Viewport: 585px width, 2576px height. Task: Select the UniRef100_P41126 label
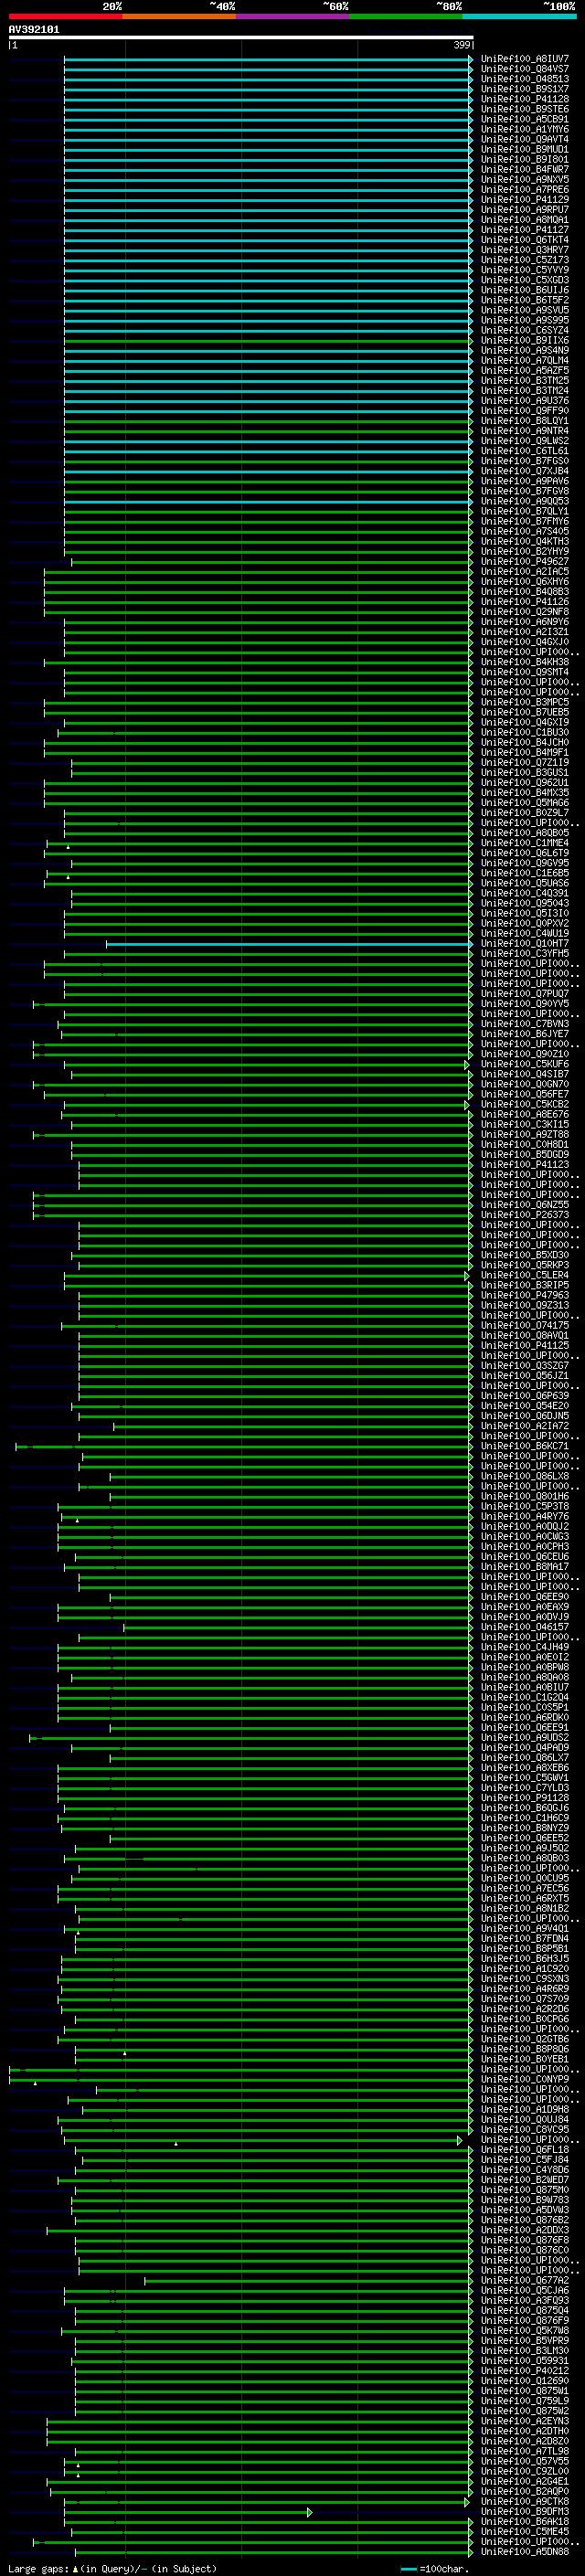[x=525, y=601]
